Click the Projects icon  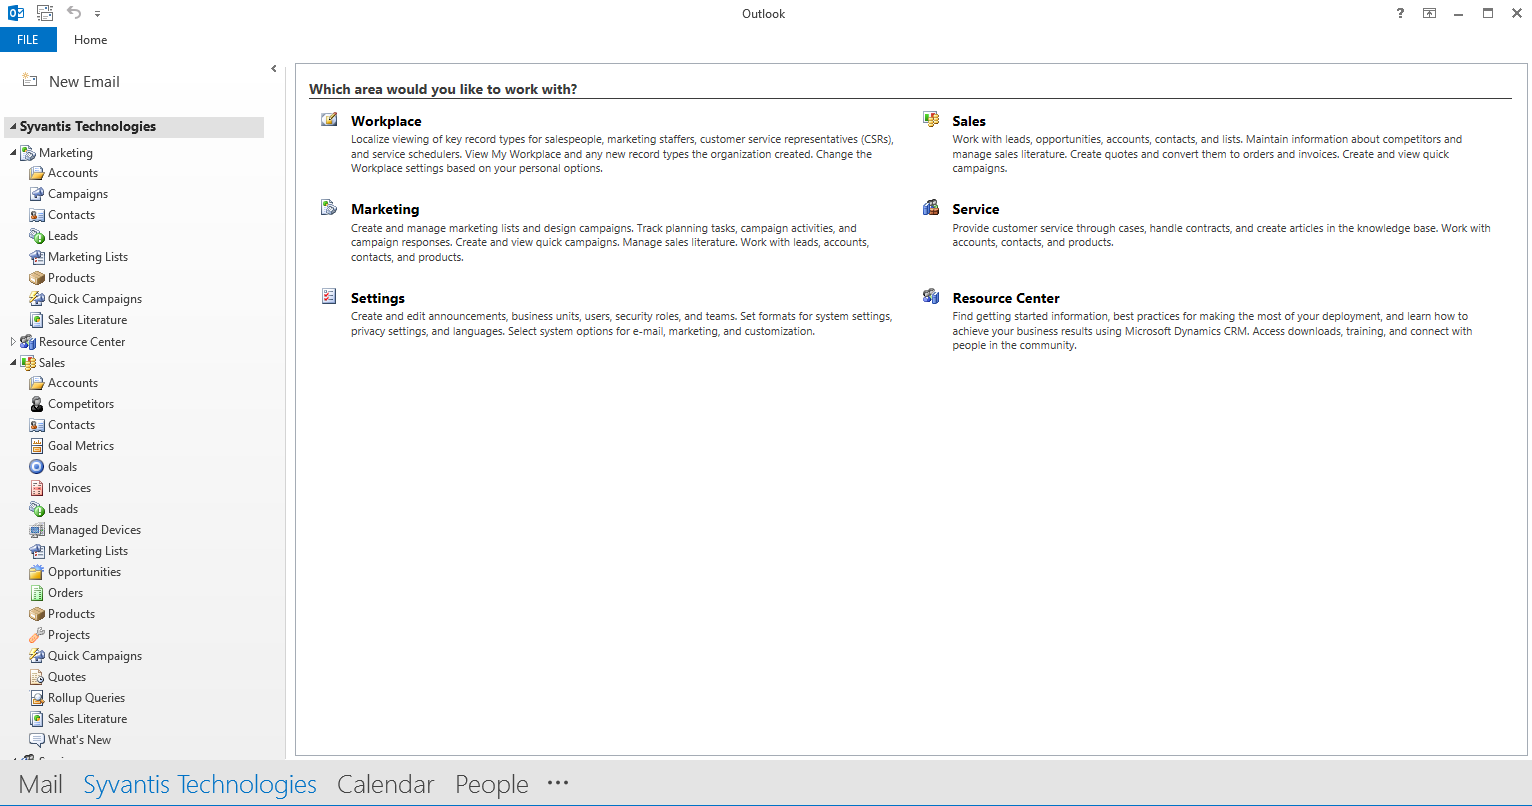37,635
